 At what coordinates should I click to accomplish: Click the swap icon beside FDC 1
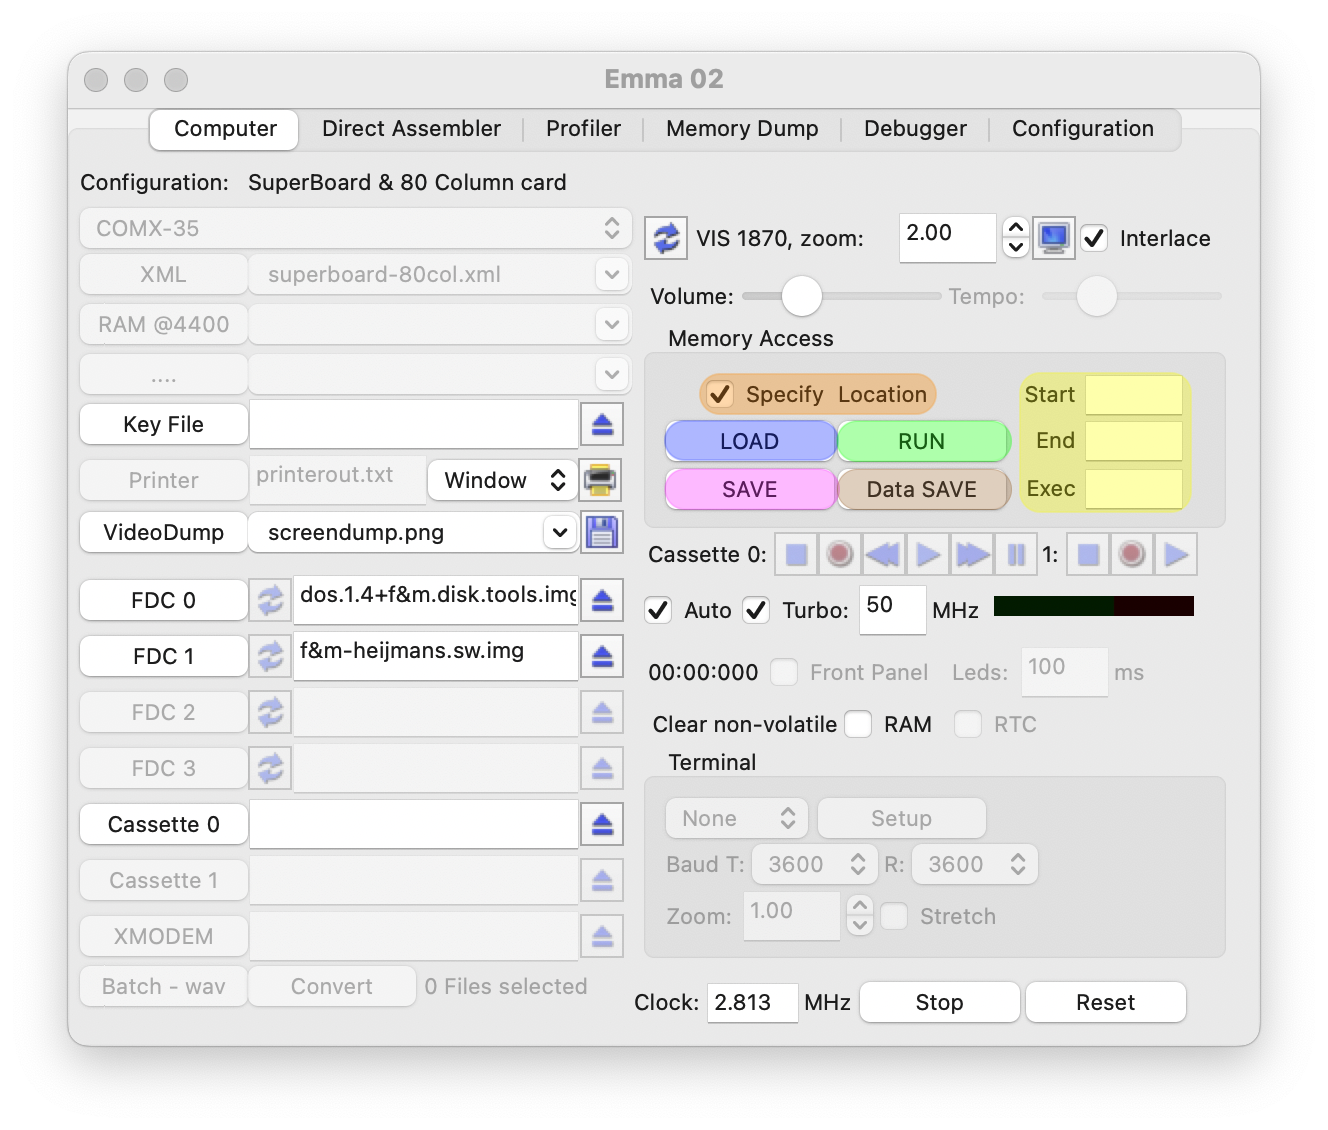(x=270, y=656)
